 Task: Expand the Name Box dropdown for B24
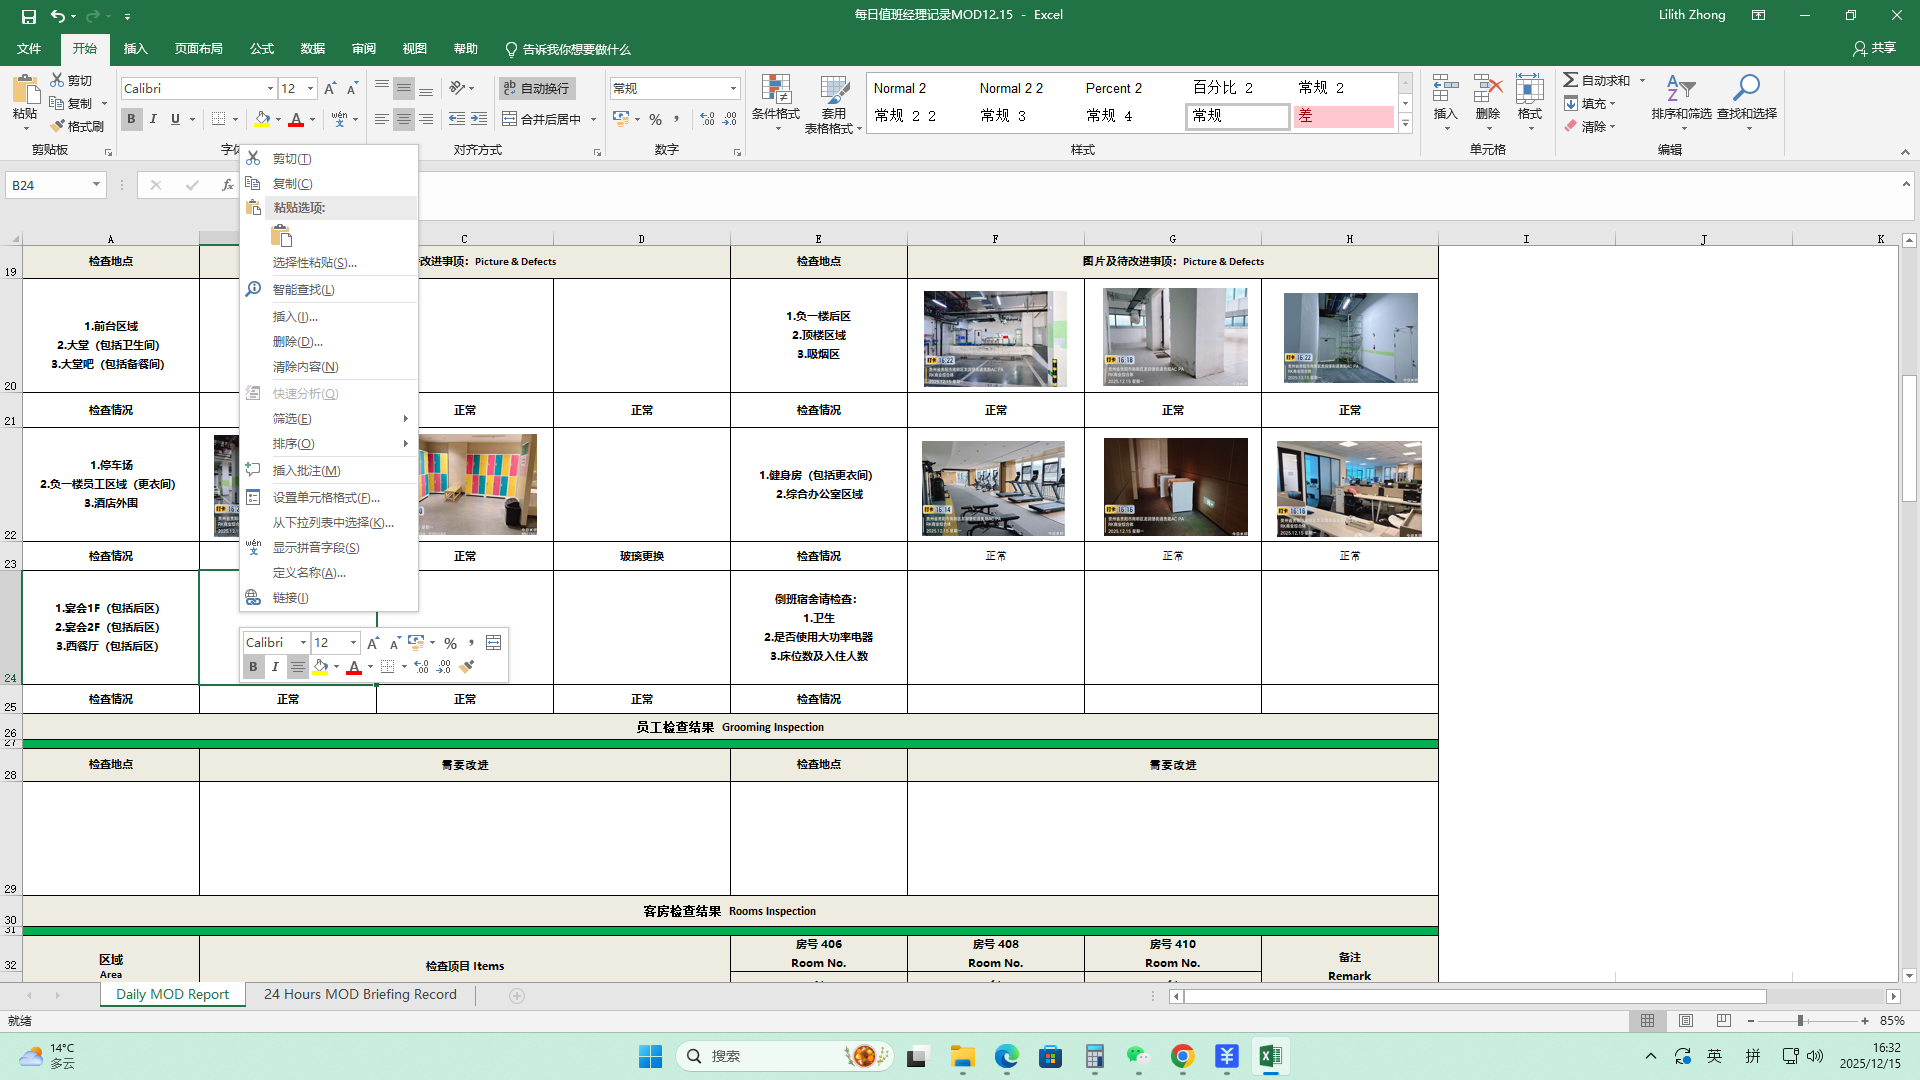96,185
